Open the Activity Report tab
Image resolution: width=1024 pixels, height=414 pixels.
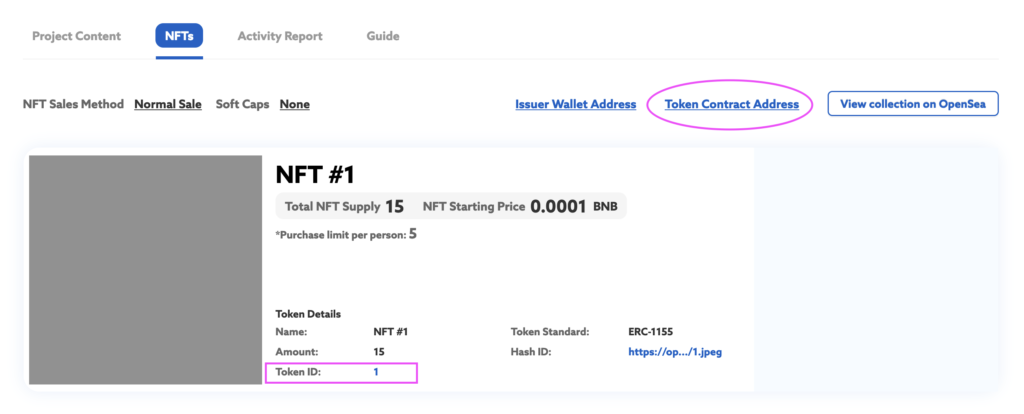point(280,36)
